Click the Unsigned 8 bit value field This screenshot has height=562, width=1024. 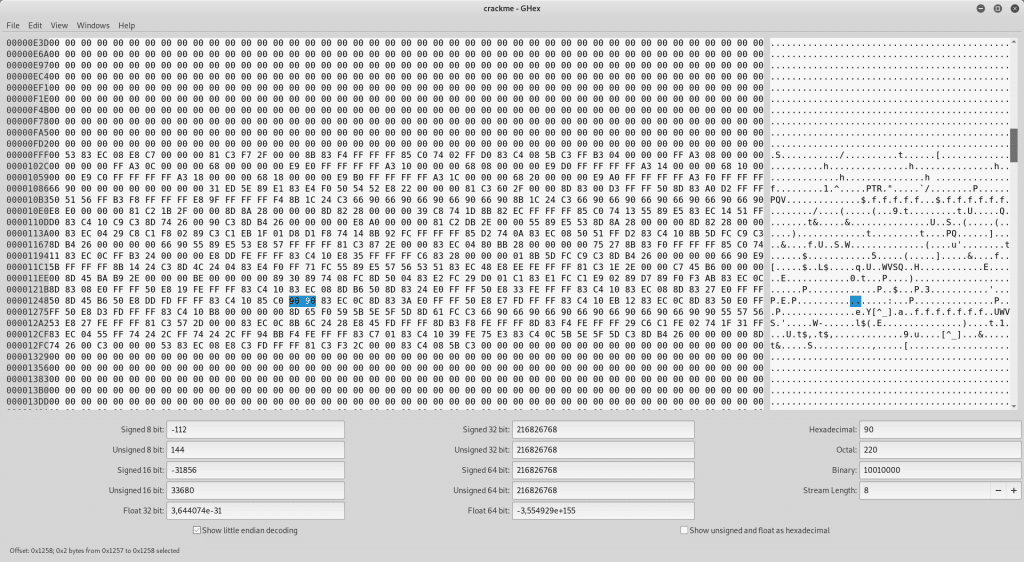pos(255,450)
